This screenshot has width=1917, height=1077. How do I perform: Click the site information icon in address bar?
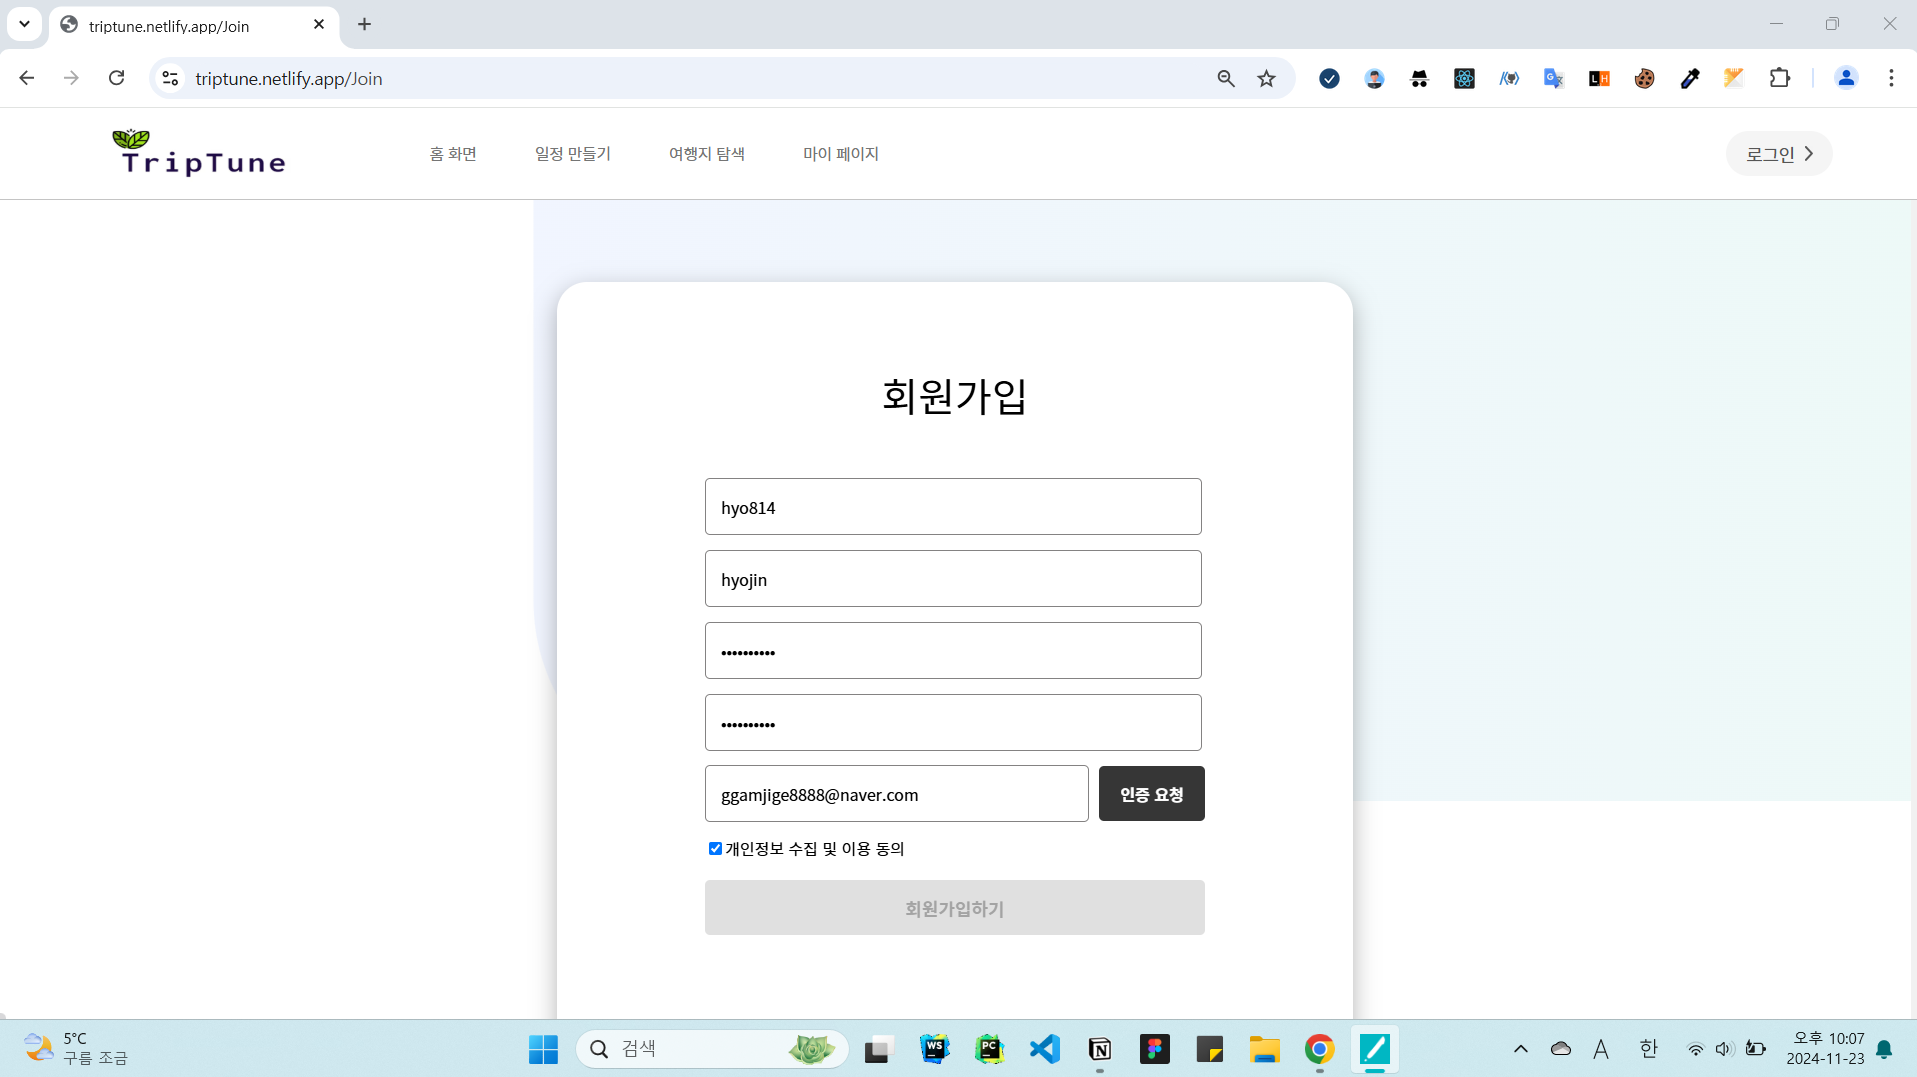[x=171, y=78]
